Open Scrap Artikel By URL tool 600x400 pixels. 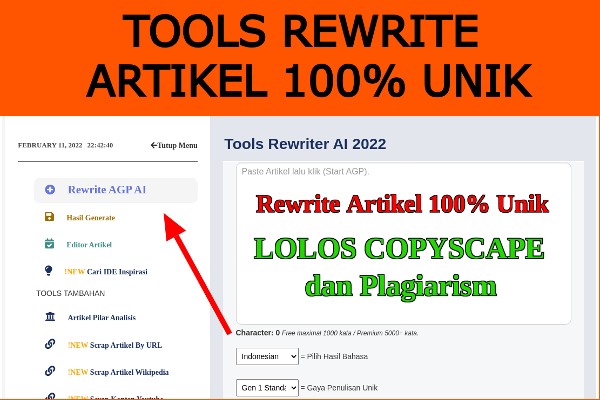pos(115,345)
